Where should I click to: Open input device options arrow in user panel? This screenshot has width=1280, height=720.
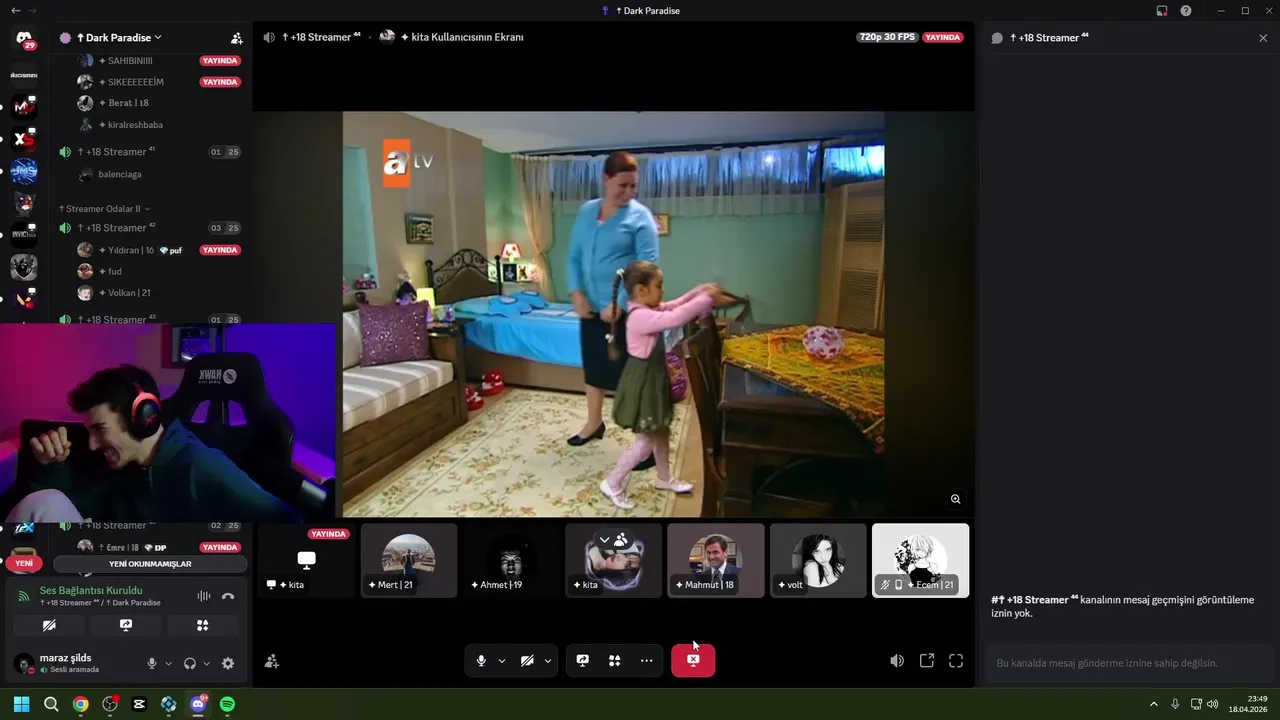coord(168,663)
